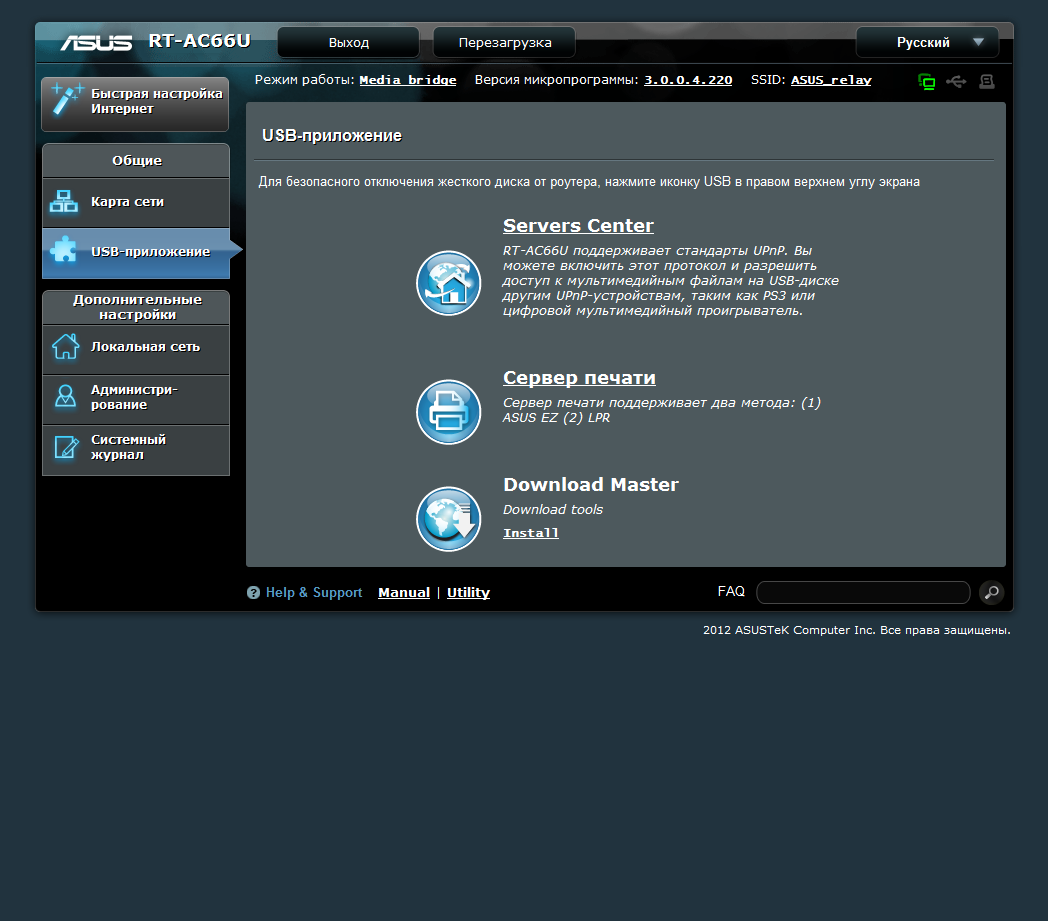Open the Локальная сеть settings

(x=136, y=349)
